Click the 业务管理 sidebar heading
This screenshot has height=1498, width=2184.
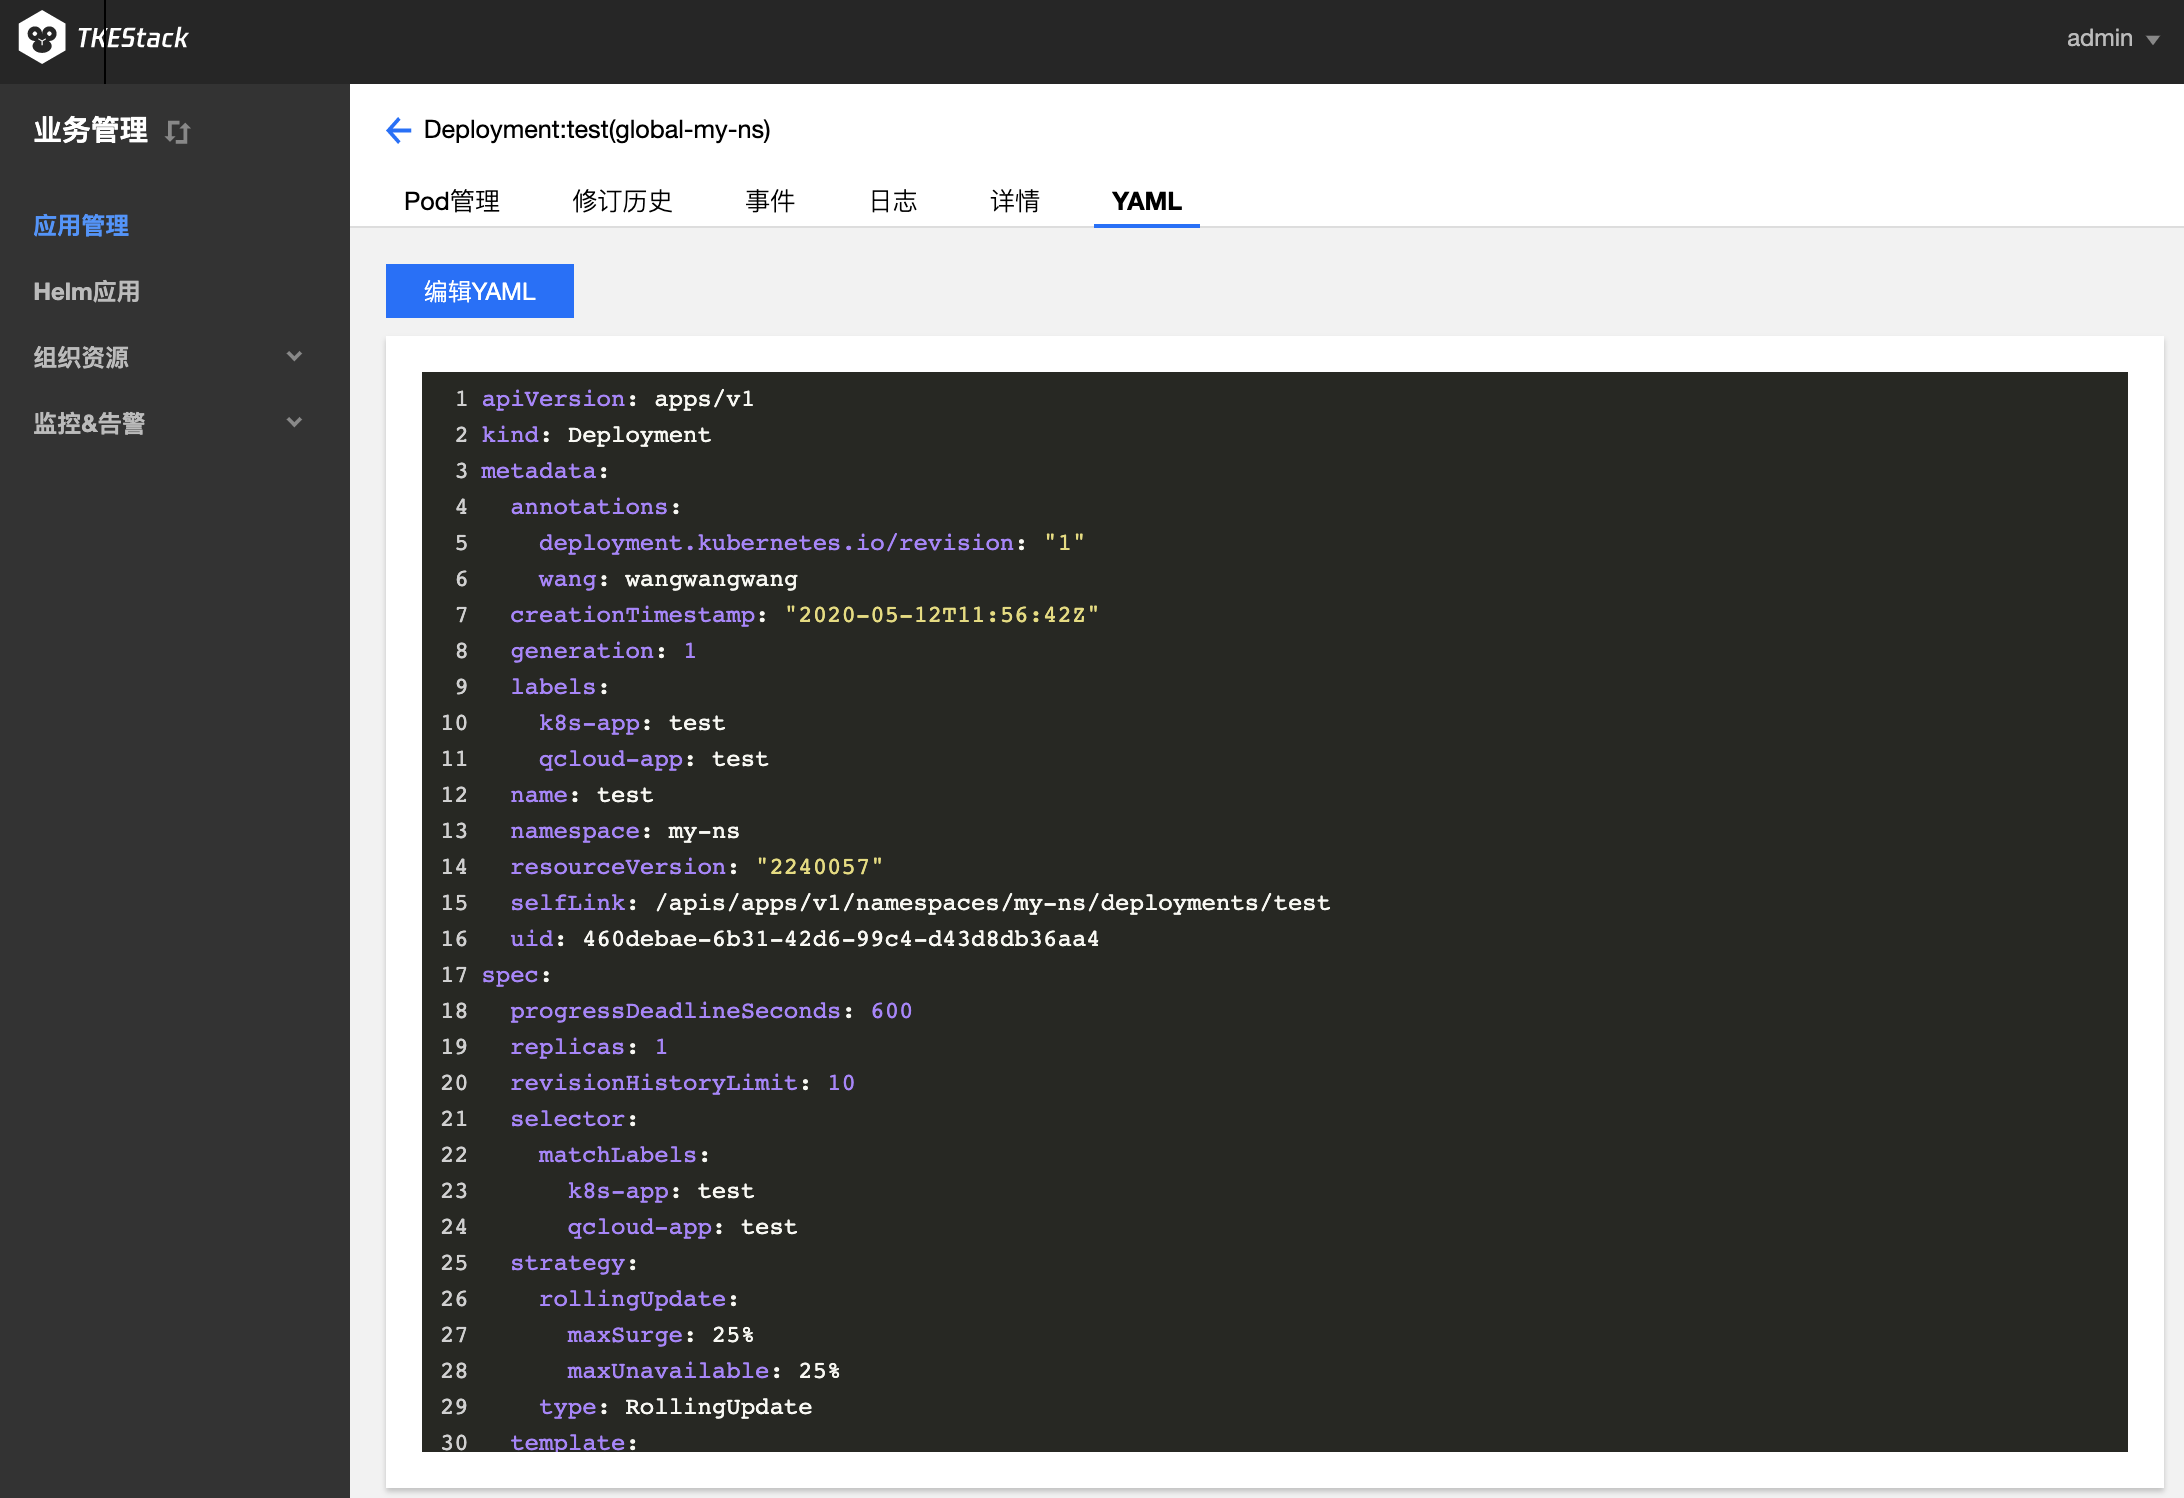click(91, 130)
